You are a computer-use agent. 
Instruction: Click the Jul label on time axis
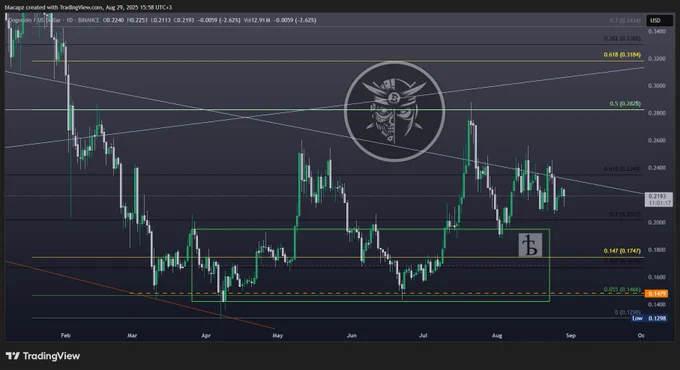coord(423,335)
